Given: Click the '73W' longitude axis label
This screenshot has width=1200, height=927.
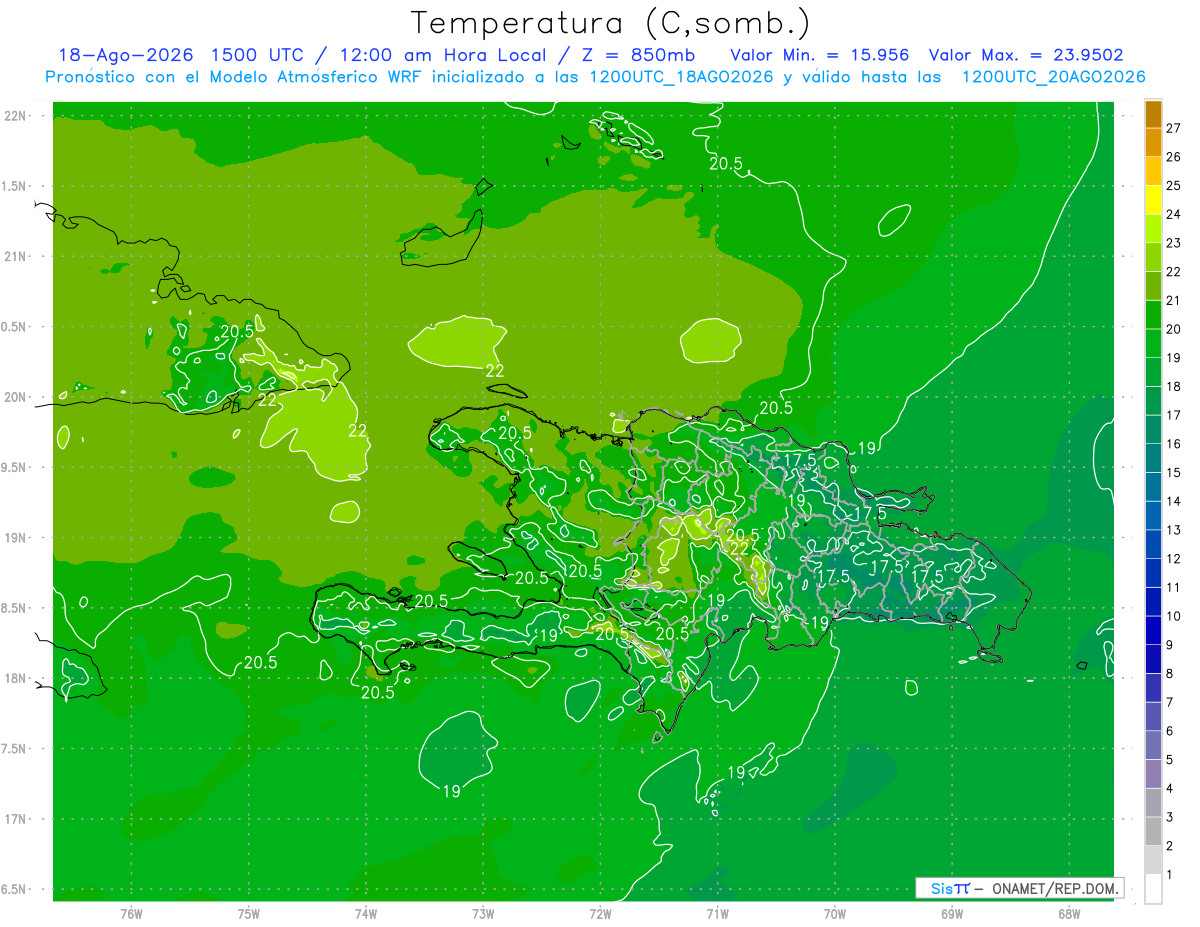Looking at the screenshot, I should tap(483, 913).
